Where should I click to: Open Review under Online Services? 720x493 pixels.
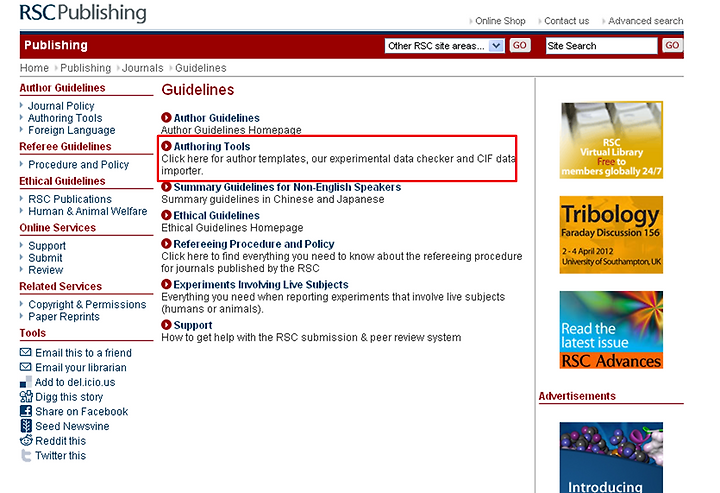[x=45, y=270]
